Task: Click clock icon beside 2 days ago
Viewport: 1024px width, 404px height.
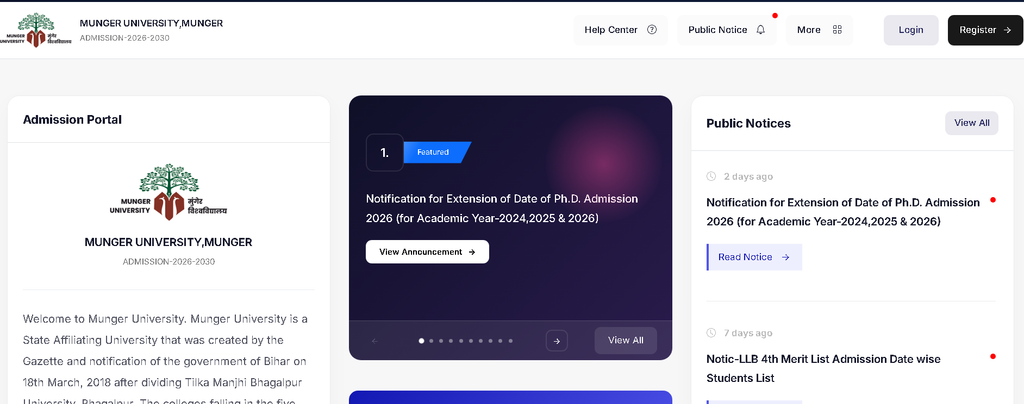Action: pos(711,177)
